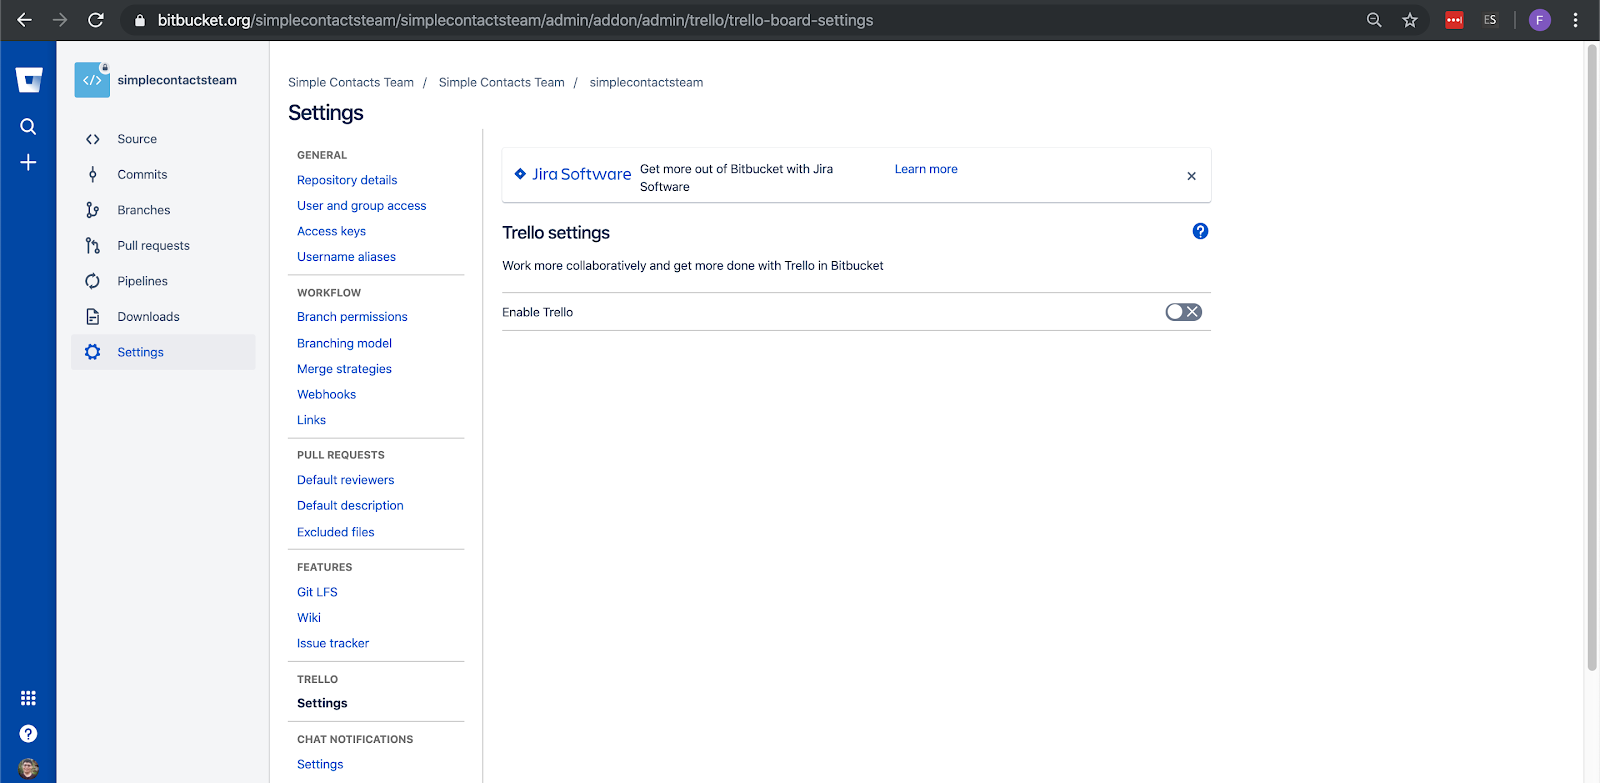This screenshot has width=1600, height=783.
Task: Open Default reviewers settings
Action: pyautogui.click(x=345, y=480)
